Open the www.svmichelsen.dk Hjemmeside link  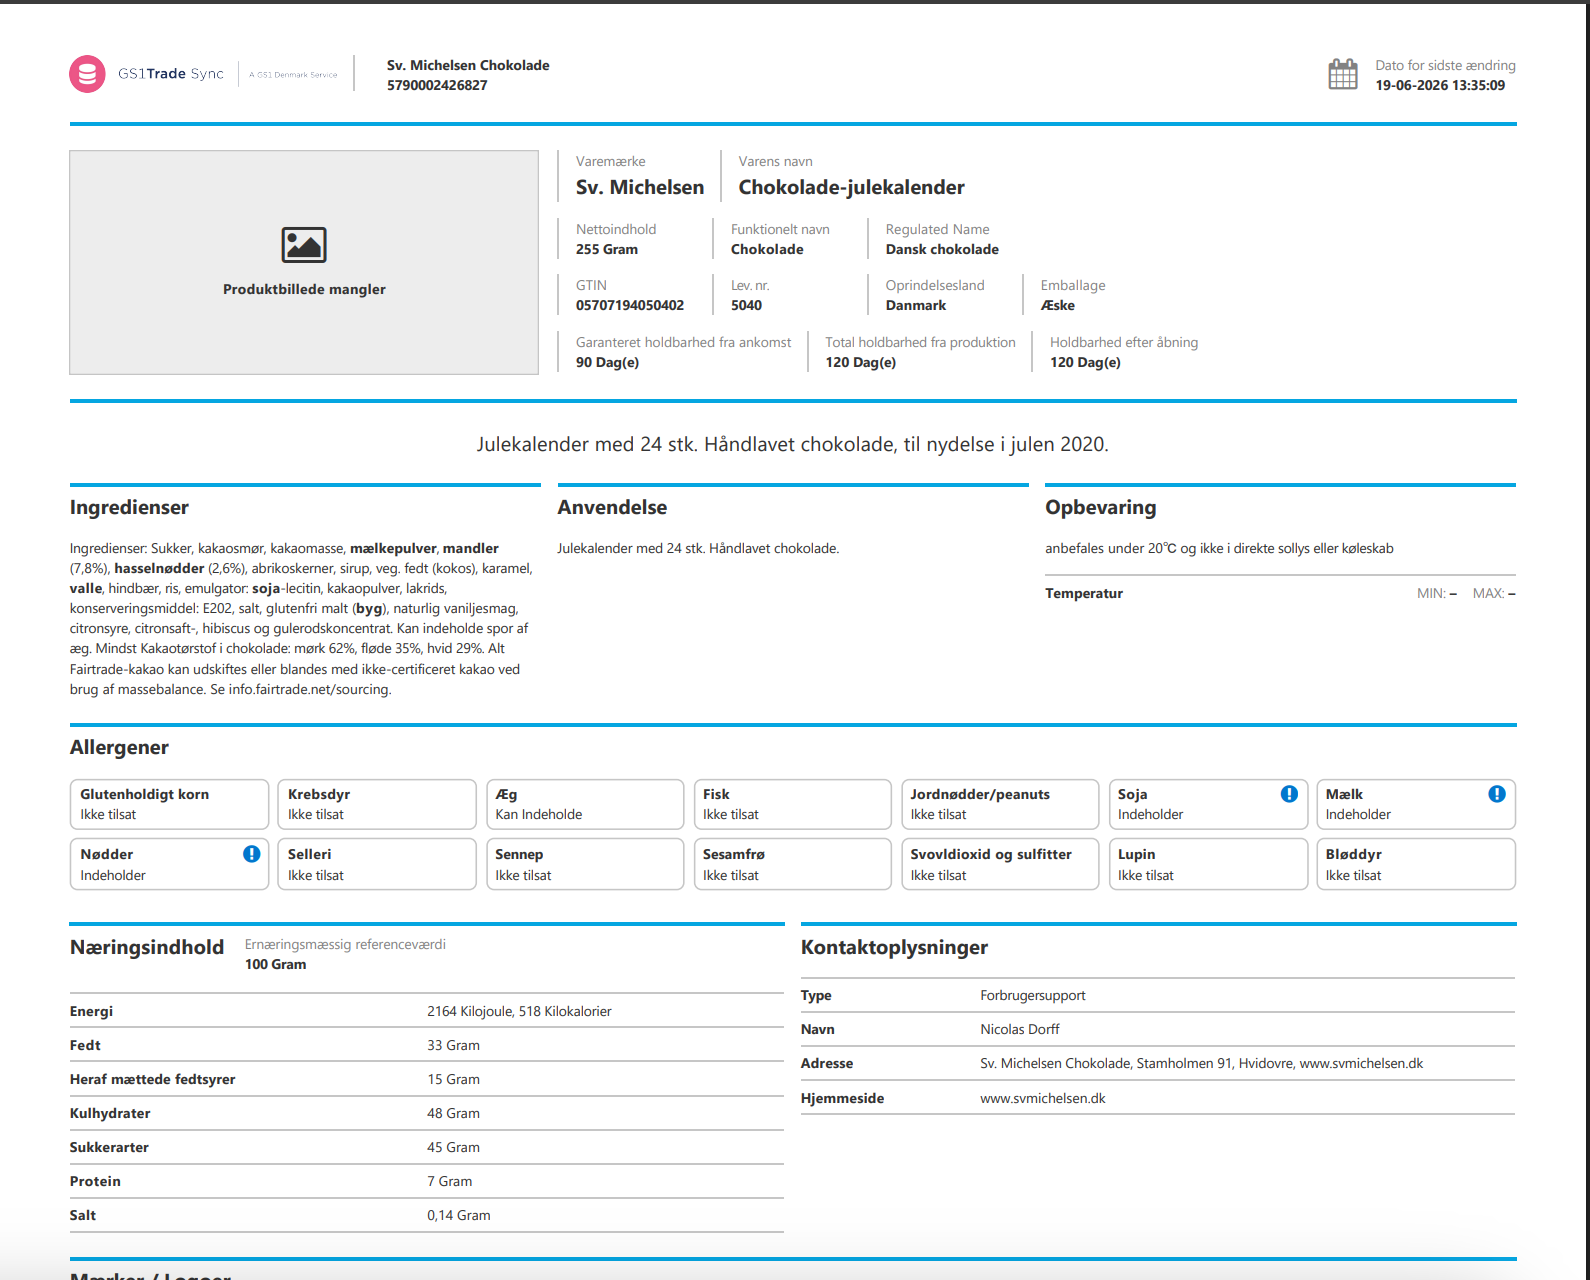(x=1043, y=1098)
